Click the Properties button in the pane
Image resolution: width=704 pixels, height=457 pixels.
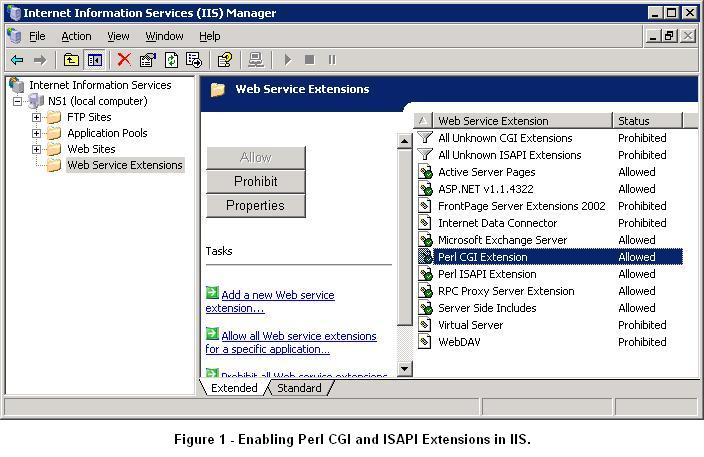pyautogui.click(x=255, y=206)
